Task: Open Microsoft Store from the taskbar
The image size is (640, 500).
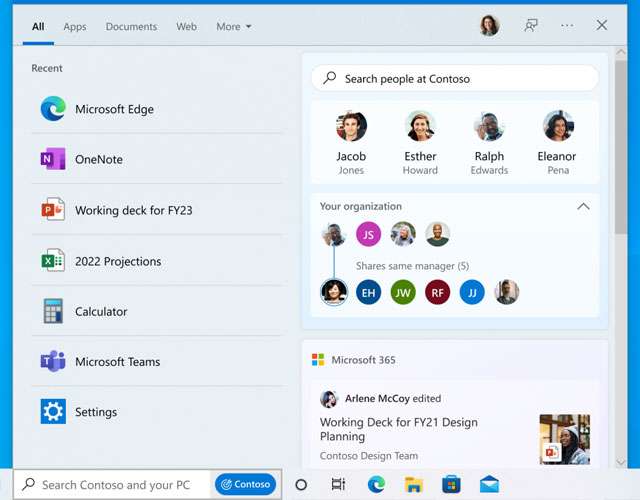Action: tap(451, 484)
